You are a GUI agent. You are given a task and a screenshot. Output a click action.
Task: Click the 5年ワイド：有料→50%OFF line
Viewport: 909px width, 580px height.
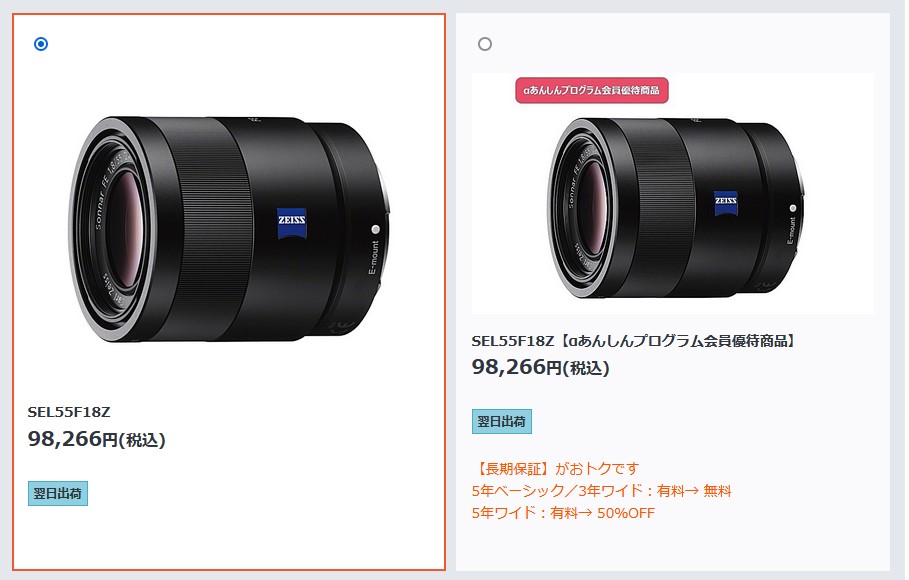point(563,513)
